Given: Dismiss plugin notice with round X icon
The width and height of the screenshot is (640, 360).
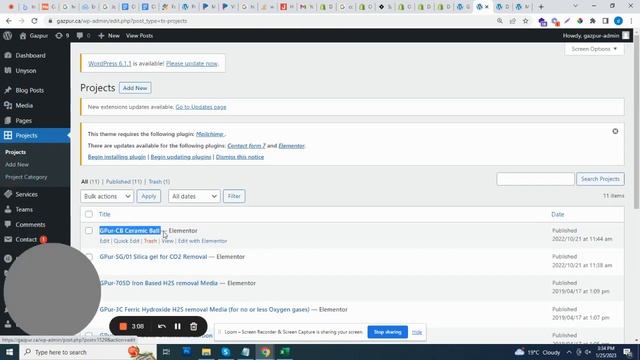Looking at the screenshot, I should (615, 131).
